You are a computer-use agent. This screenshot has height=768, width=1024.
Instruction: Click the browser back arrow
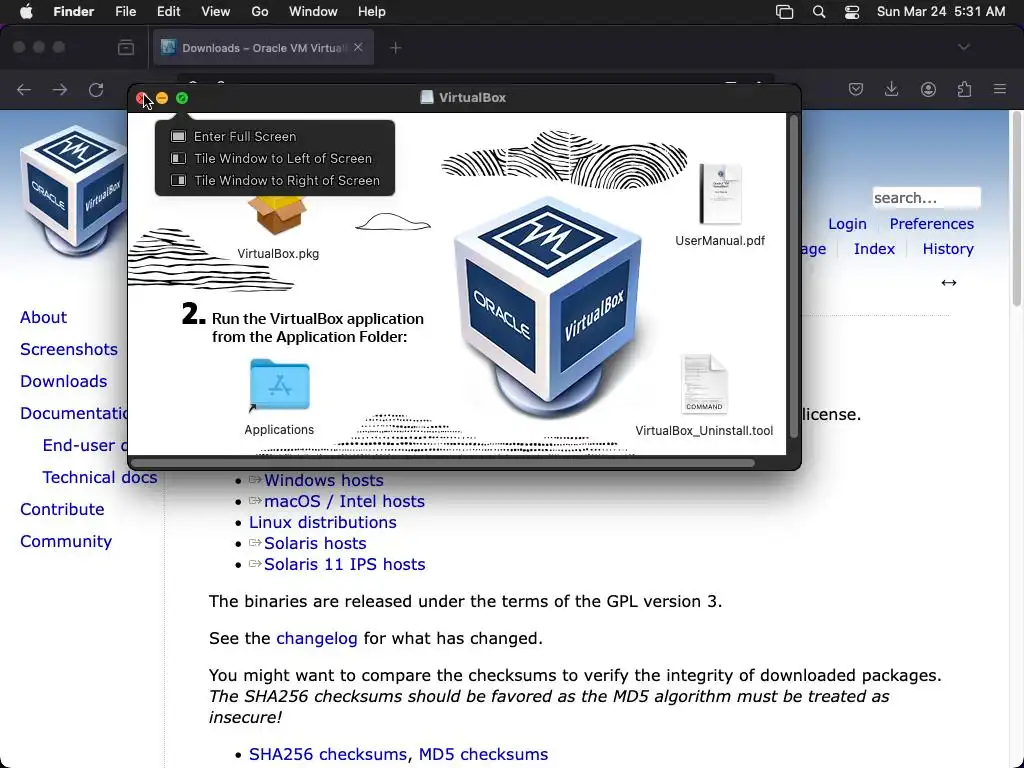coord(24,89)
